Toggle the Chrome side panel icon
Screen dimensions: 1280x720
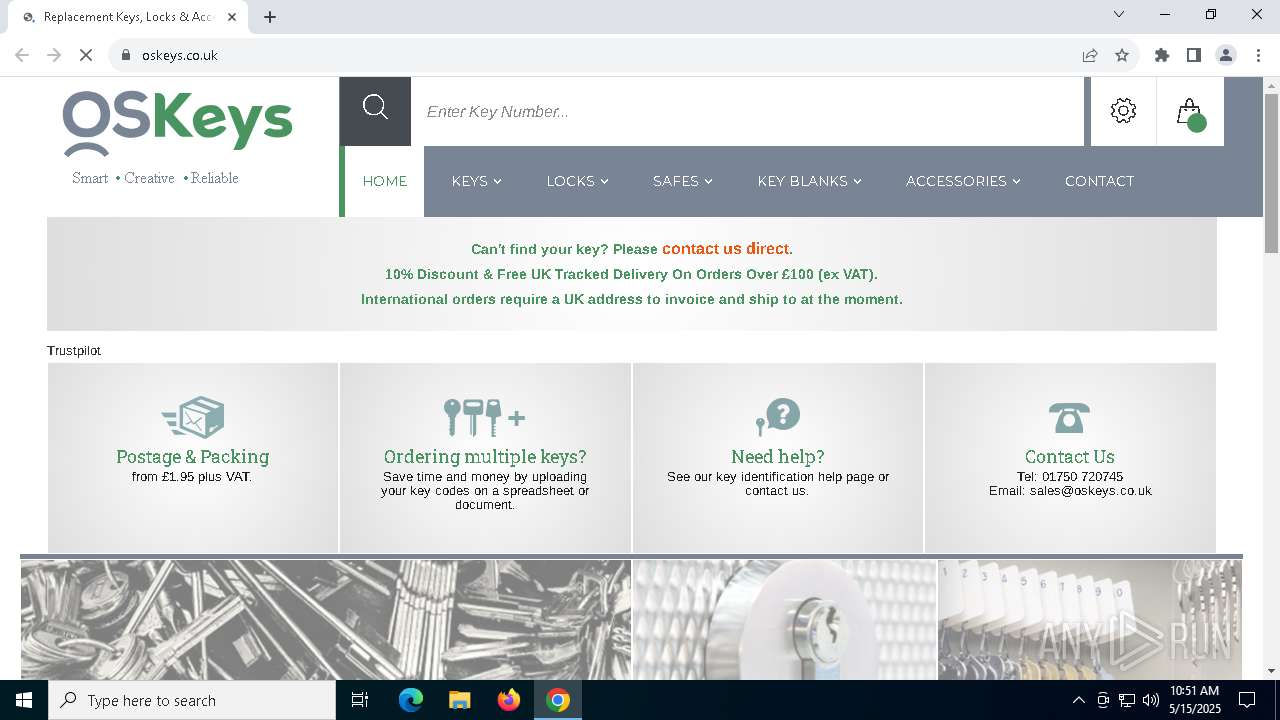1194,55
